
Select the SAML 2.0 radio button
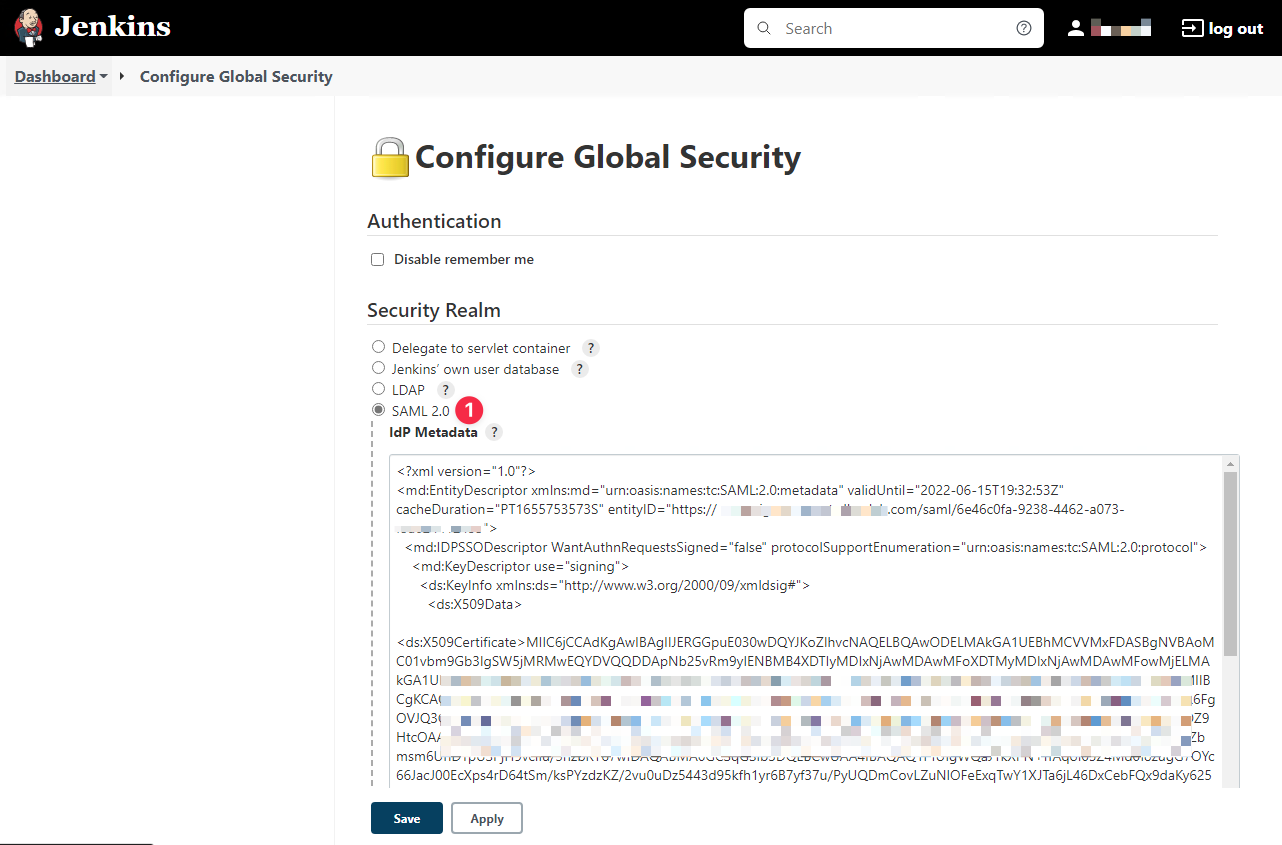tap(378, 410)
